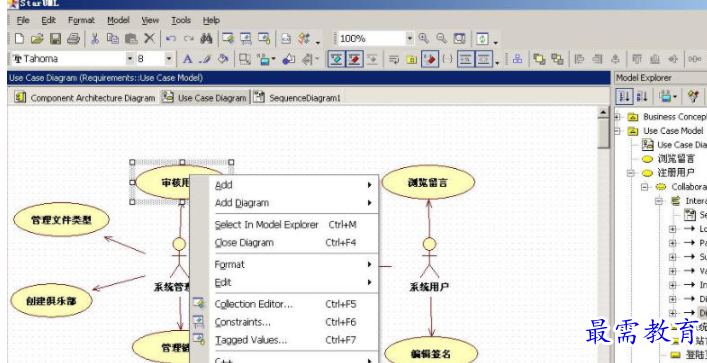
Task: Click the auto resize icon
Action: (x=245, y=59)
